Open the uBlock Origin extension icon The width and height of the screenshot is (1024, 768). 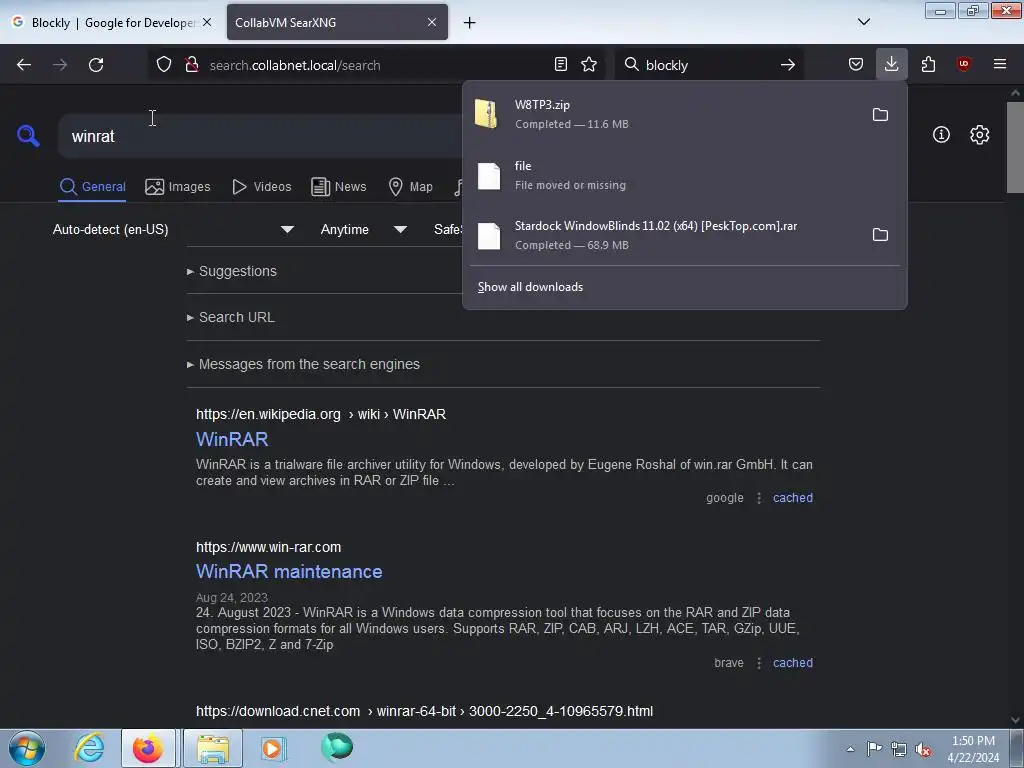pyautogui.click(x=963, y=65)
